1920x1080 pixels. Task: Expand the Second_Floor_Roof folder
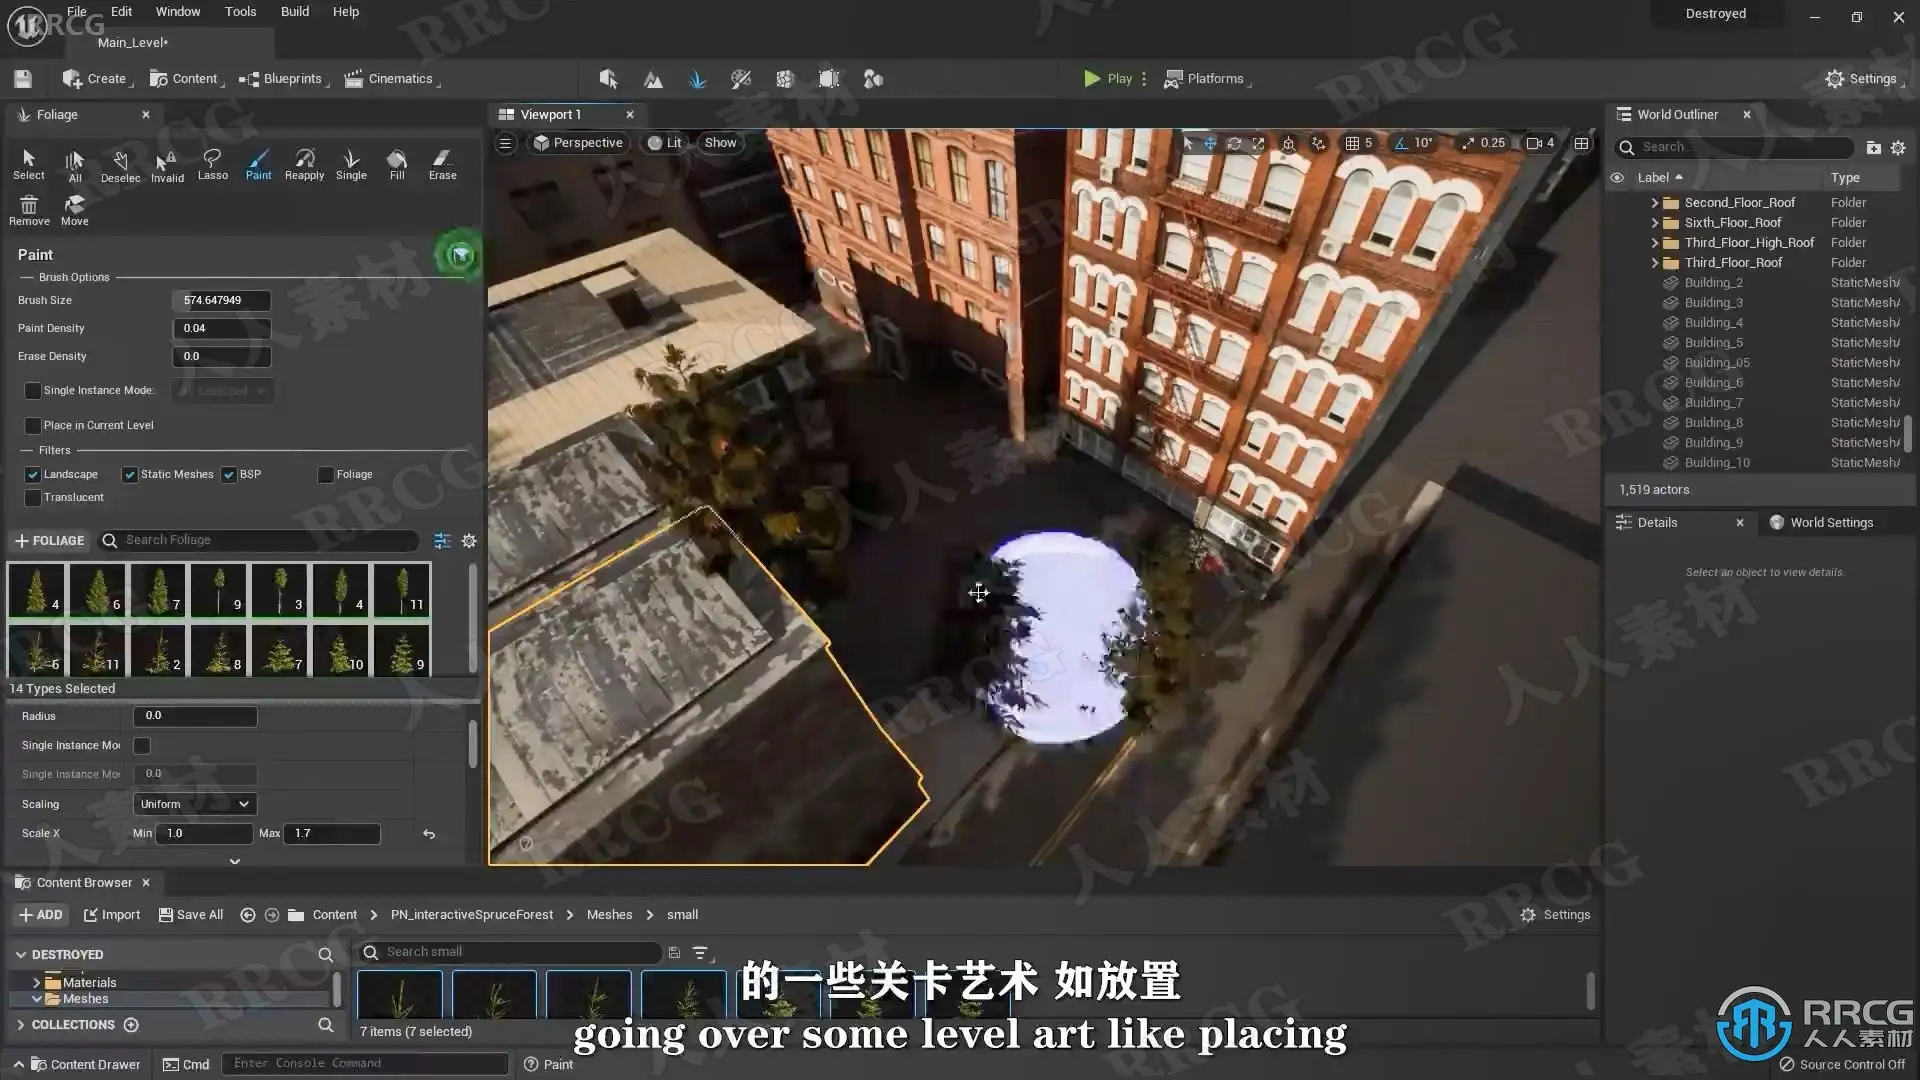coord(1655,203)
